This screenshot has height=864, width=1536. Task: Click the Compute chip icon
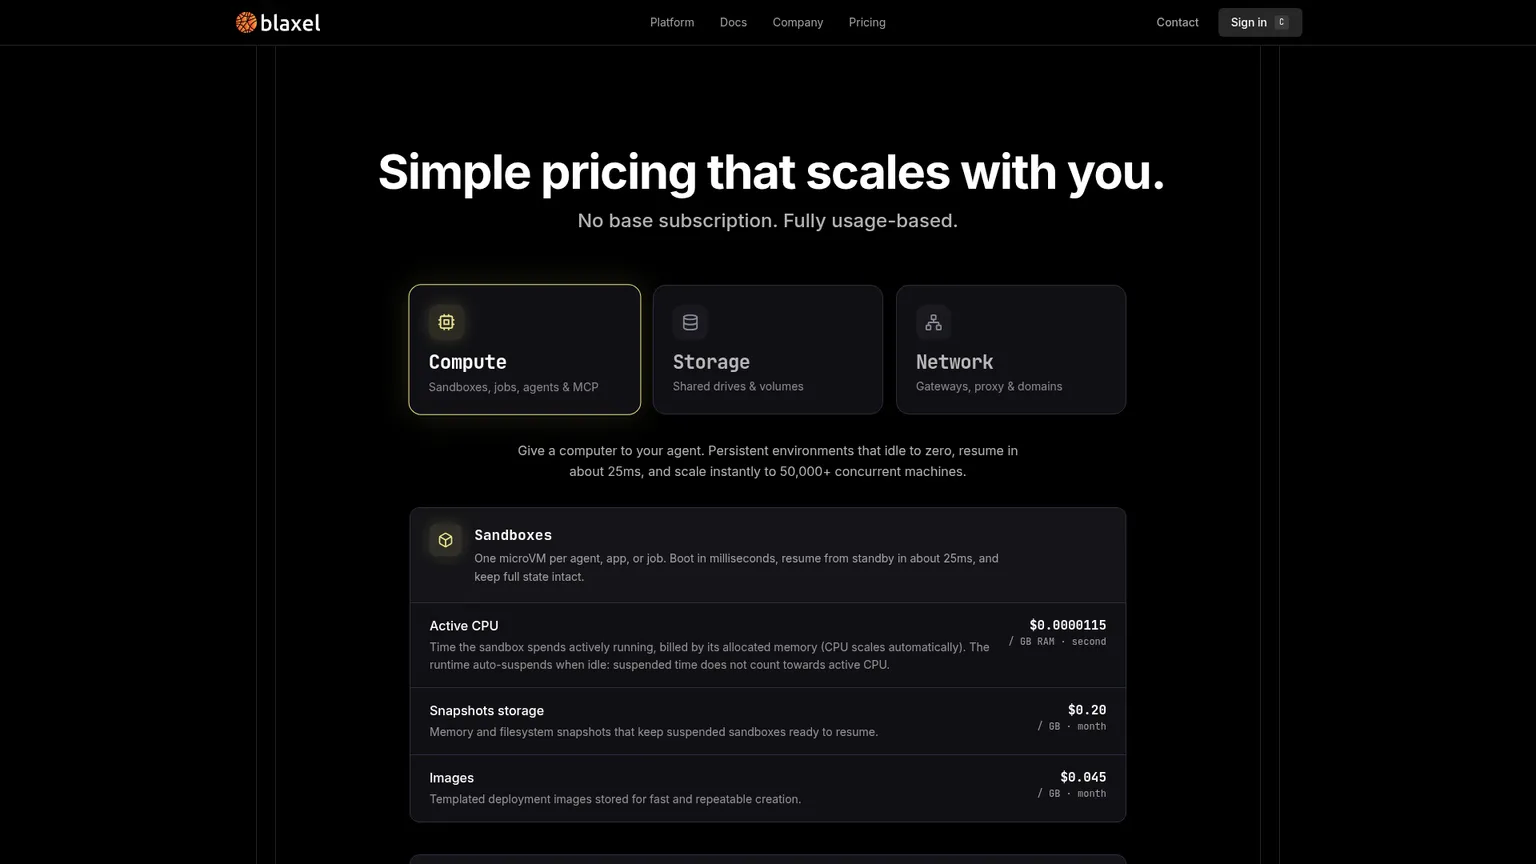pos(446,322)
